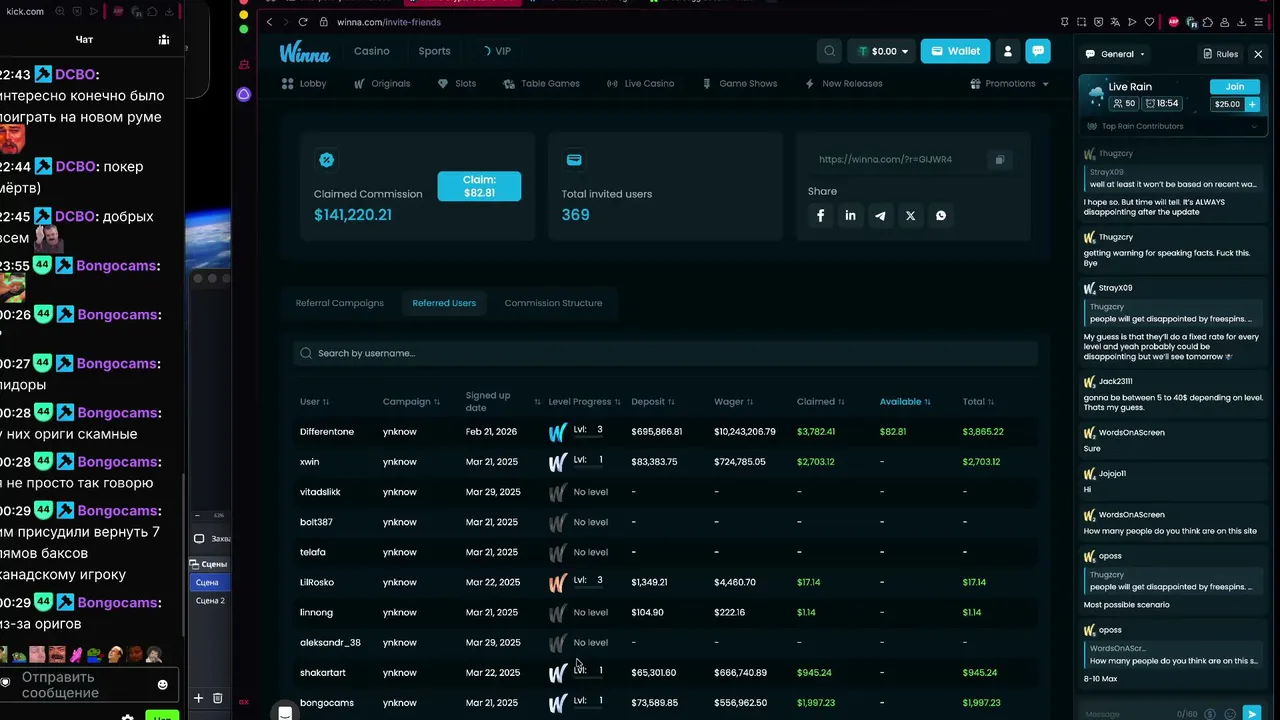
Task: Click the referral link field
Action: (x=896, y=160)
